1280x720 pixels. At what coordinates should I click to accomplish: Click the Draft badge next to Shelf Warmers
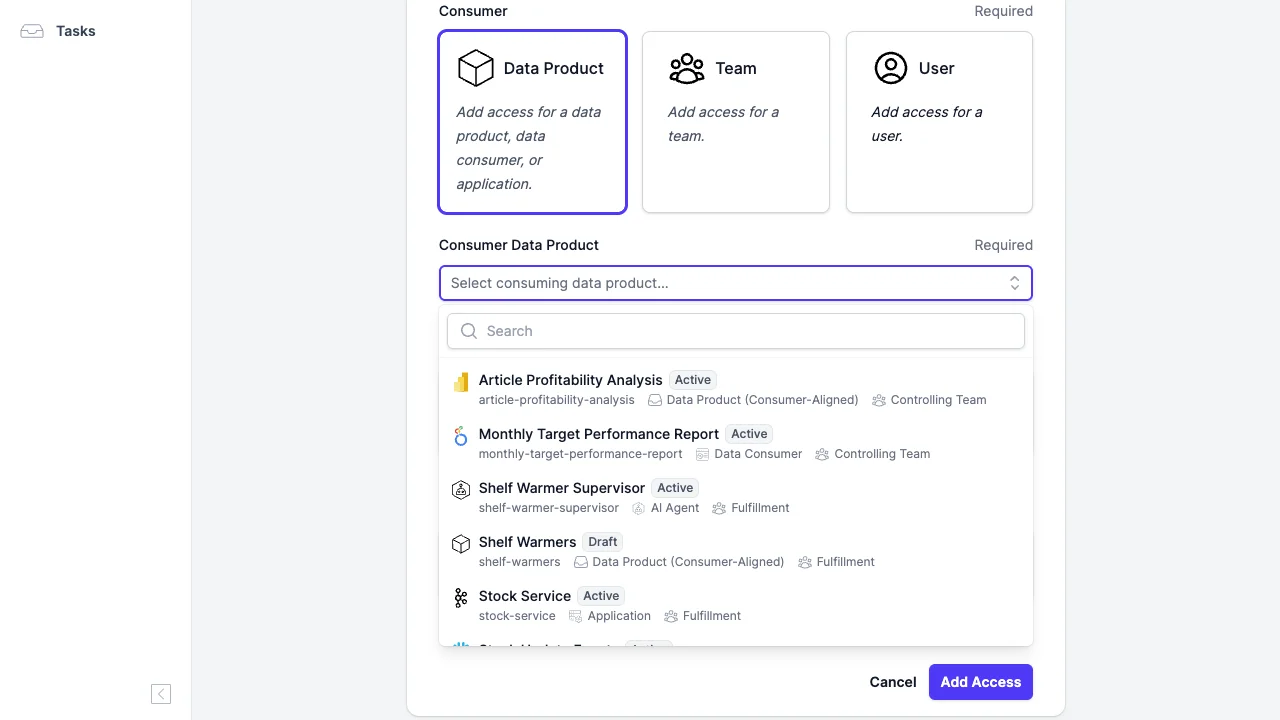point(603,542)
